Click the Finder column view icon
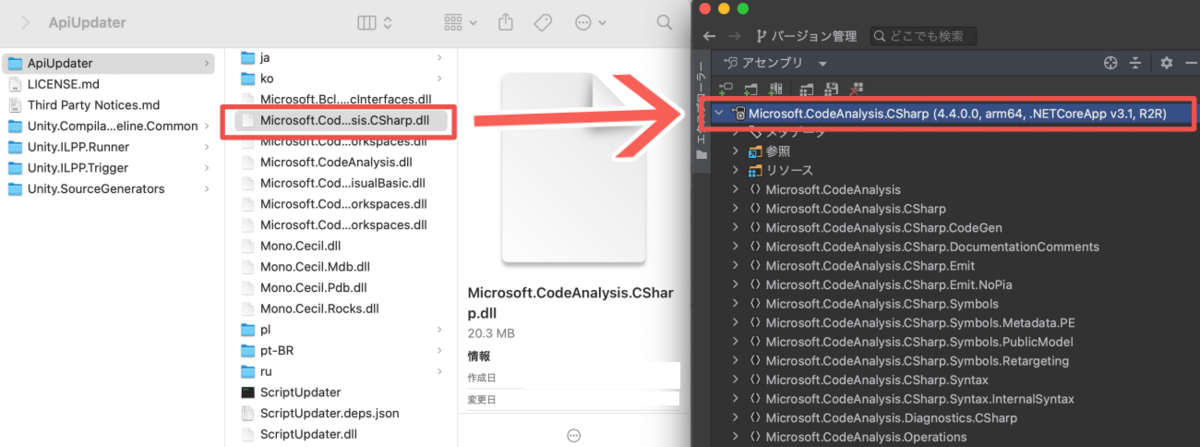 coord(365,22)
